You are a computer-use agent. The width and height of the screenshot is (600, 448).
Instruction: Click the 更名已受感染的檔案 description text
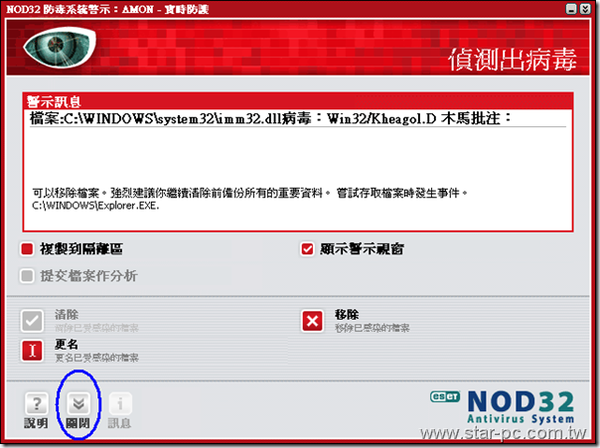[x=96, y=358]
